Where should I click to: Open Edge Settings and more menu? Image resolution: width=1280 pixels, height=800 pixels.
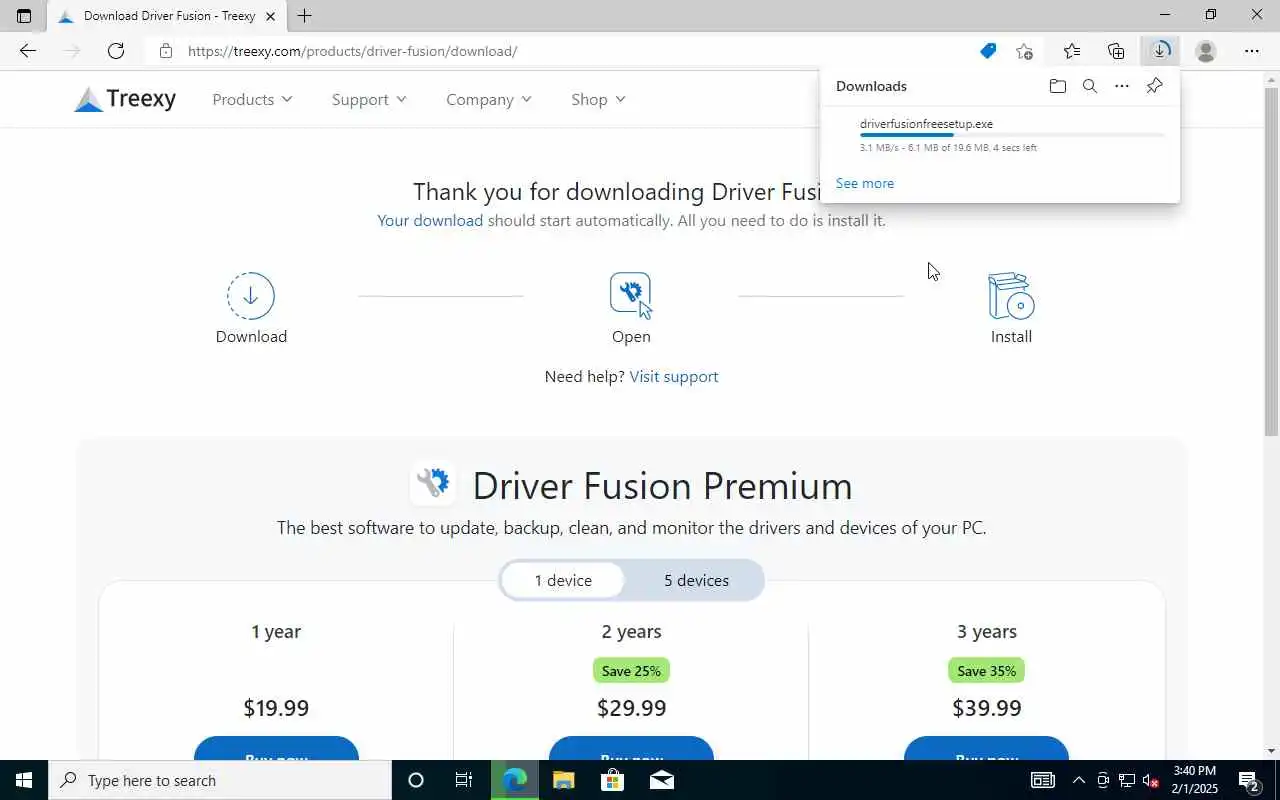coord(1252,51)
